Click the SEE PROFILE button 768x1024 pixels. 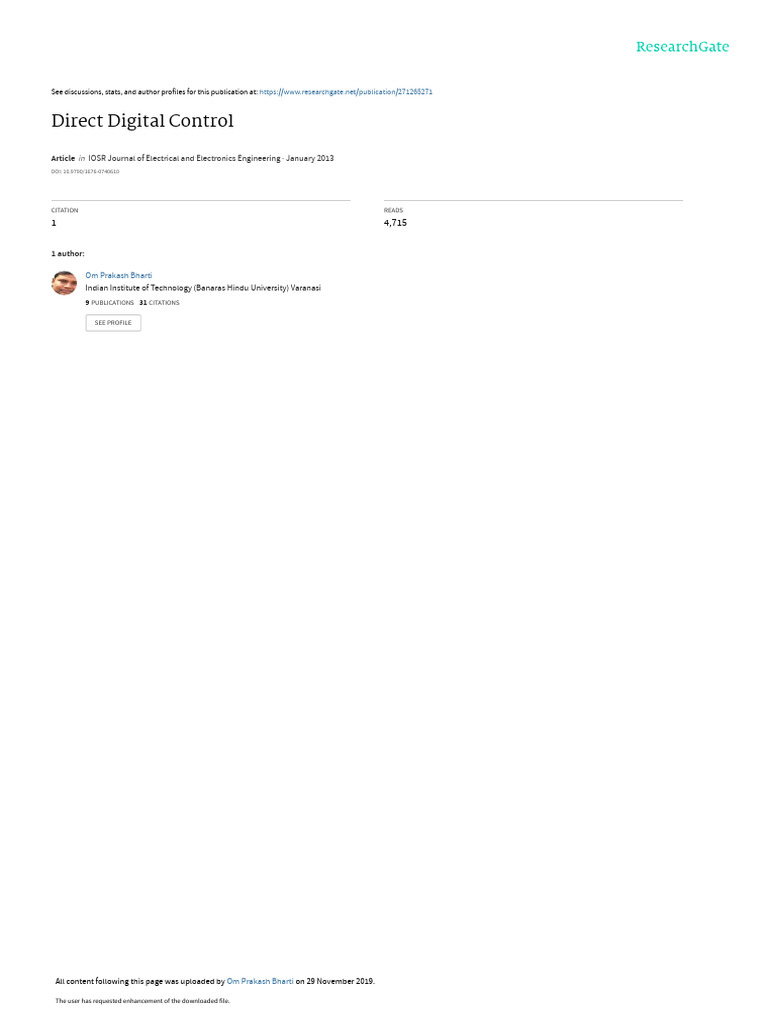(113, 323)
